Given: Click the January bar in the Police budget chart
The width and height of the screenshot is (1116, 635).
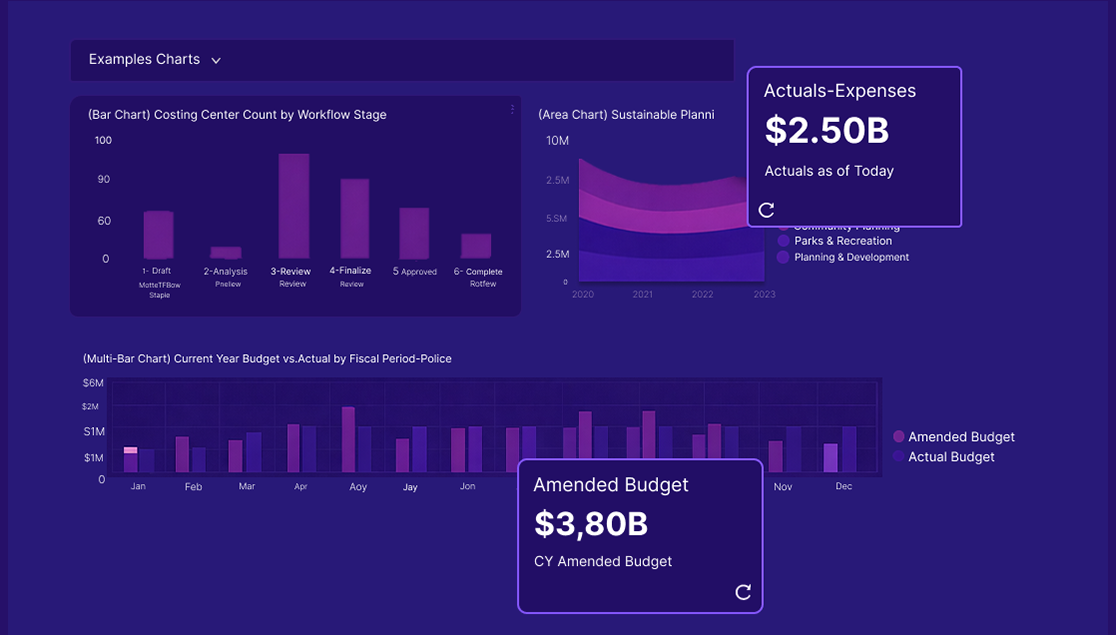Looking at the screenshot, I should (130, 462).
